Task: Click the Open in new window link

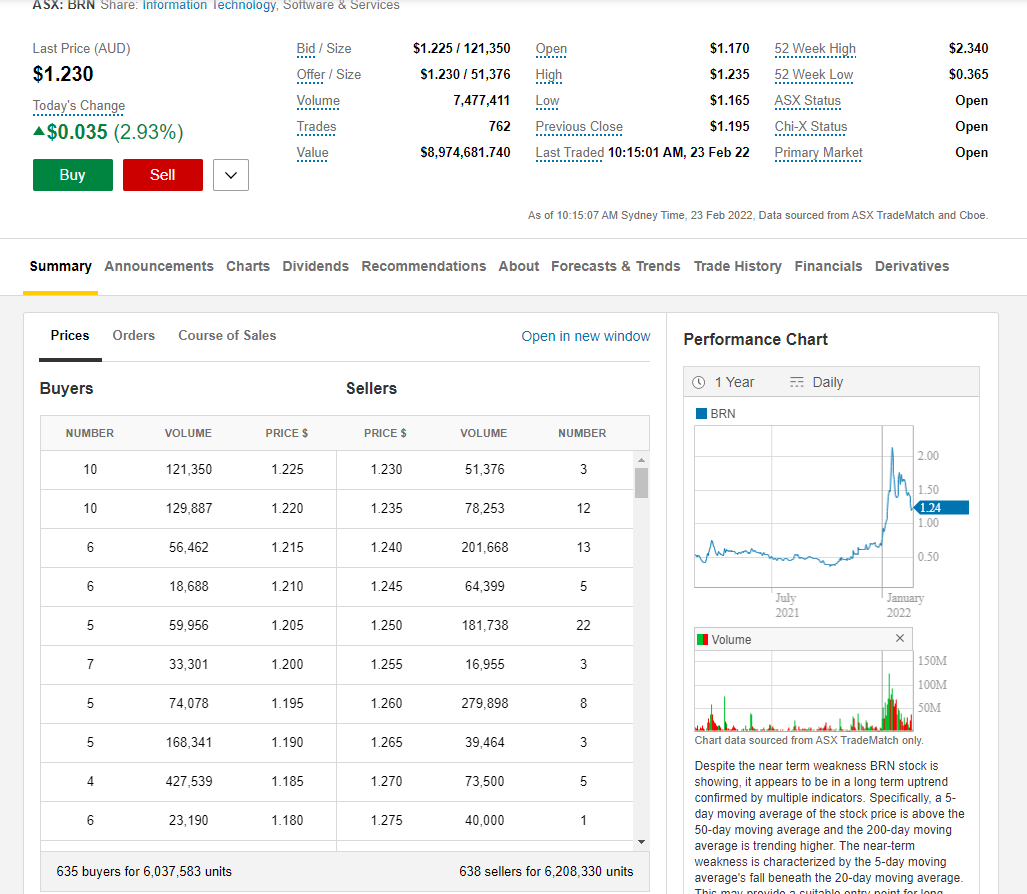Action: (x=585, y=336)
